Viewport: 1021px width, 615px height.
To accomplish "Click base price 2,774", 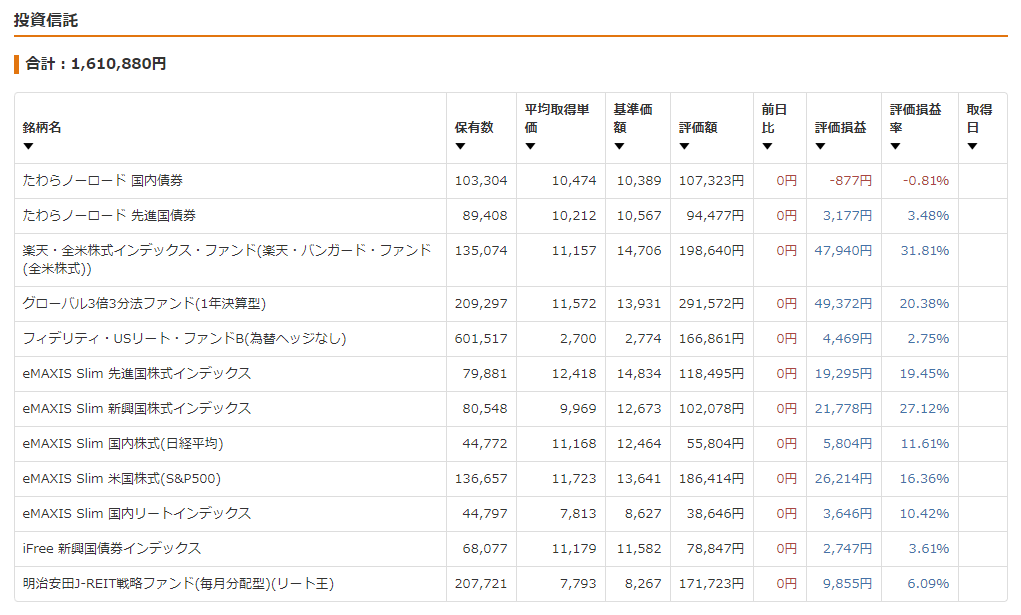I will click(643, 339).
